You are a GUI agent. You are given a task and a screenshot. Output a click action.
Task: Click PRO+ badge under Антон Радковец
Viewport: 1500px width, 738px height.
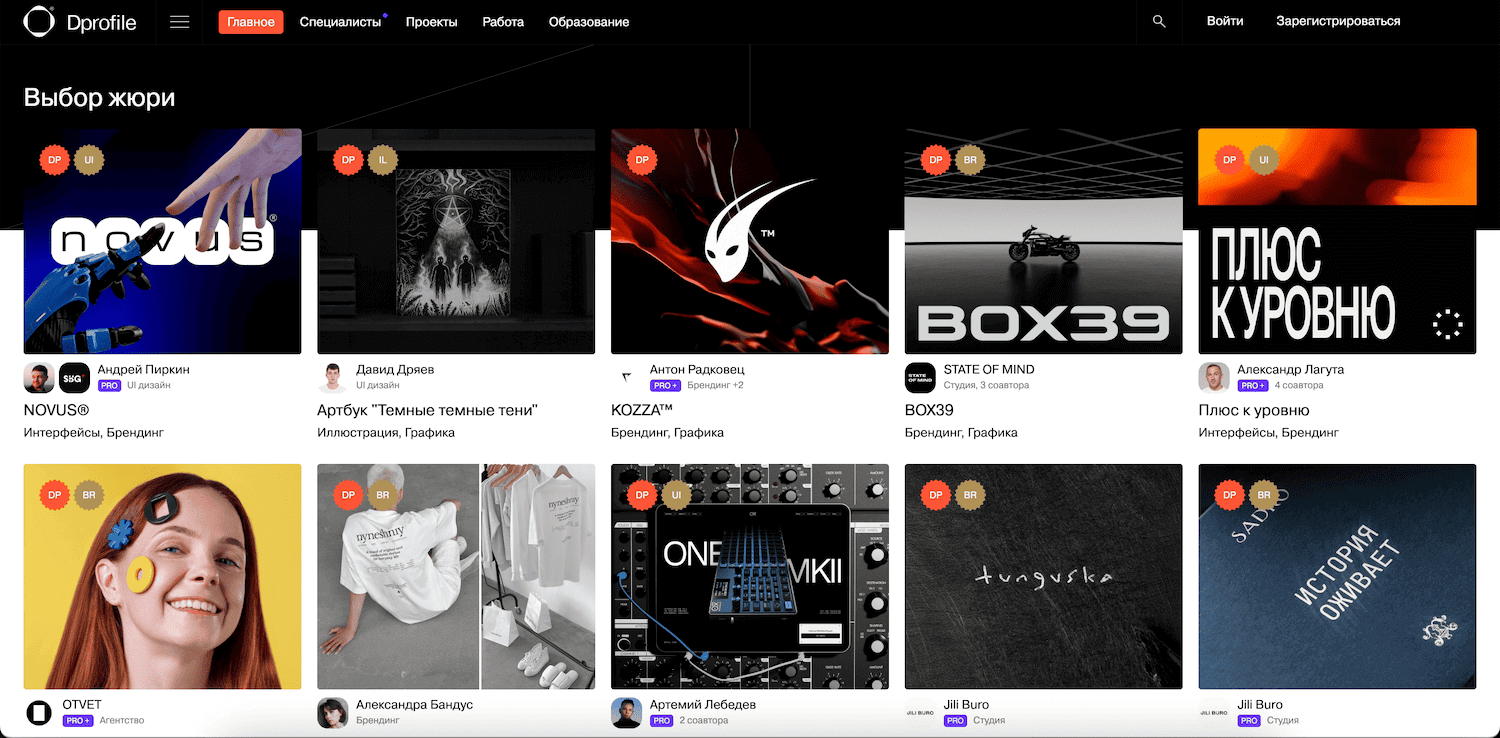tap(666, 385)
